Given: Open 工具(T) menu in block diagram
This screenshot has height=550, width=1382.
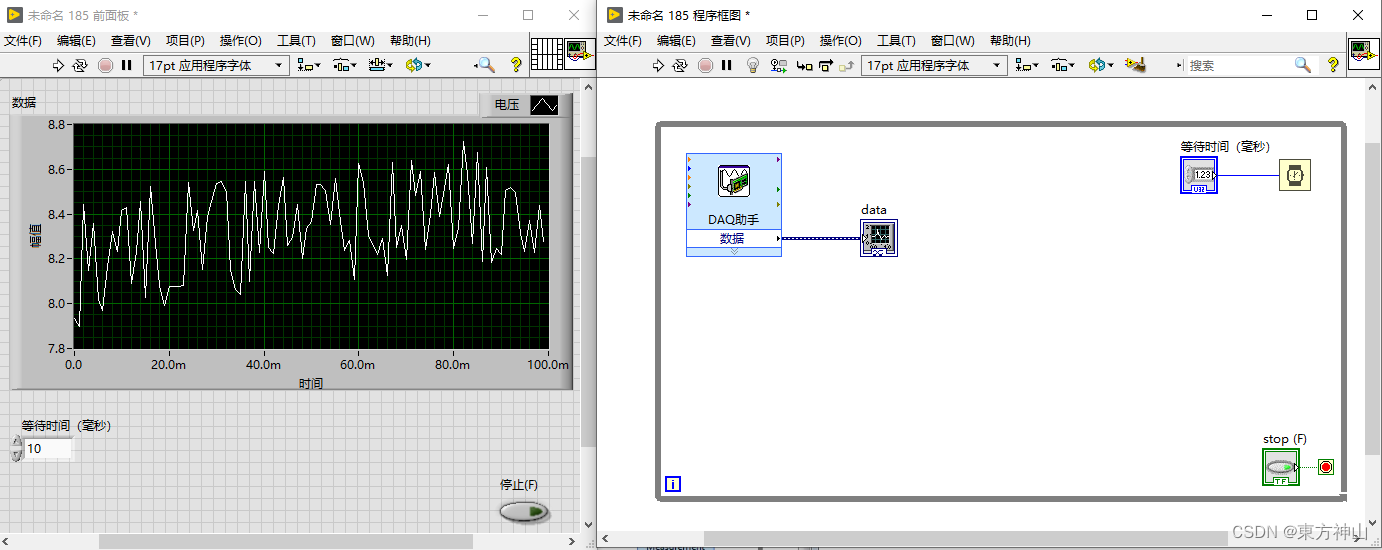Looking at the screenshot, I should (x=896, y=41).
